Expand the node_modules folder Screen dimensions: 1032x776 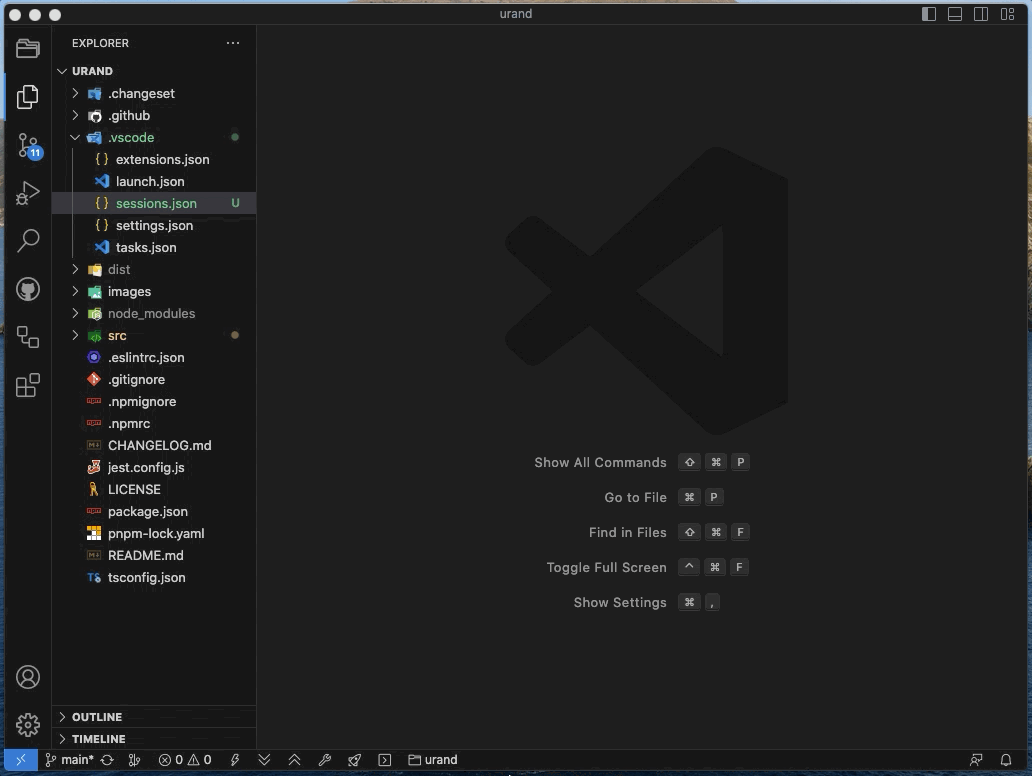154,313
